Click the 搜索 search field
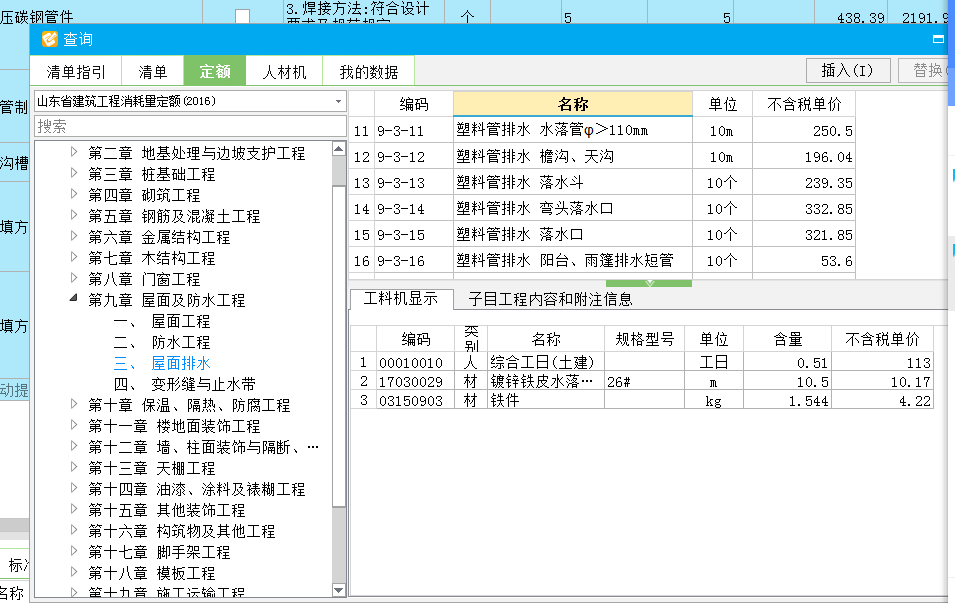 (190, 126)
